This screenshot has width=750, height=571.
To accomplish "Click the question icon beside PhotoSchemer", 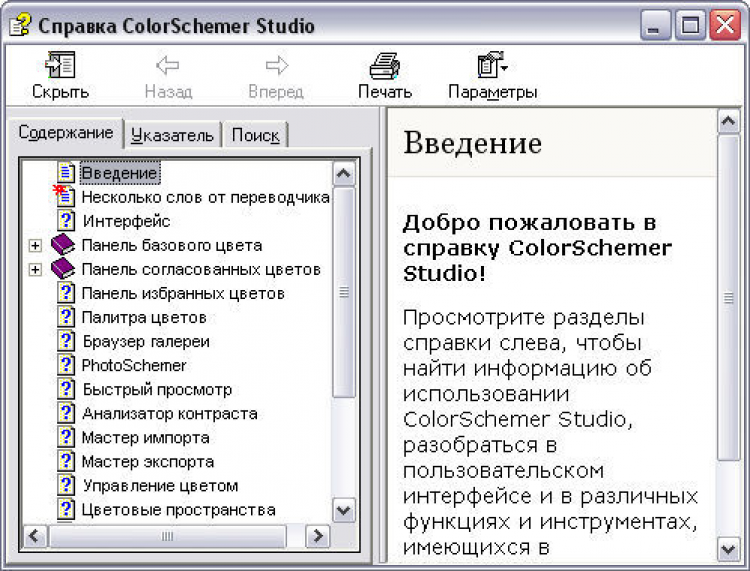I will [x=66, y=364].
